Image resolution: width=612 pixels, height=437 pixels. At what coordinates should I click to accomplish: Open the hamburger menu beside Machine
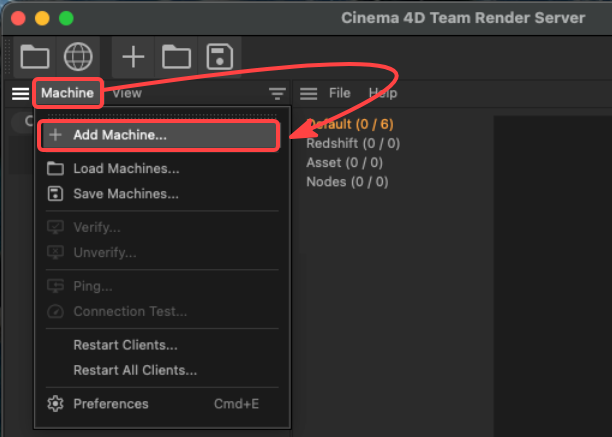tap(20, 94)
